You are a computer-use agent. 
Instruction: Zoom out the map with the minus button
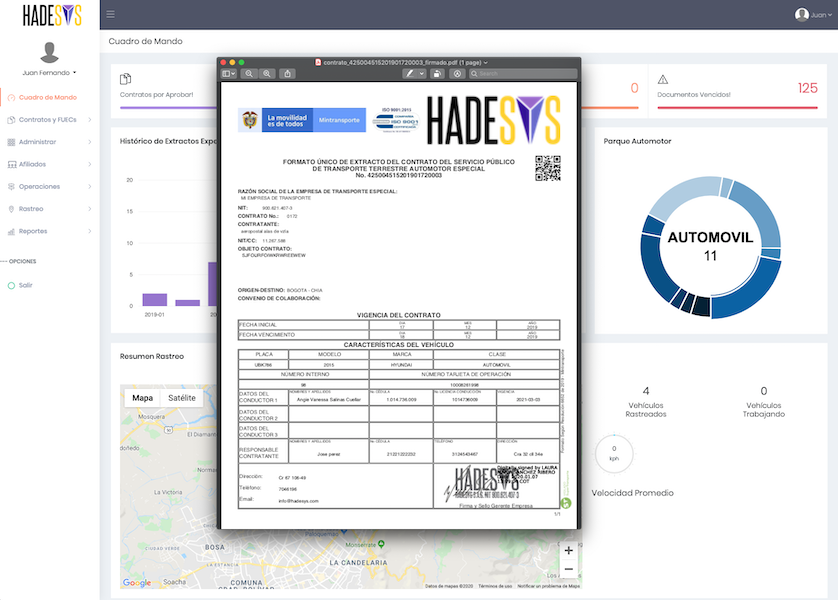(x=569, y=569)
